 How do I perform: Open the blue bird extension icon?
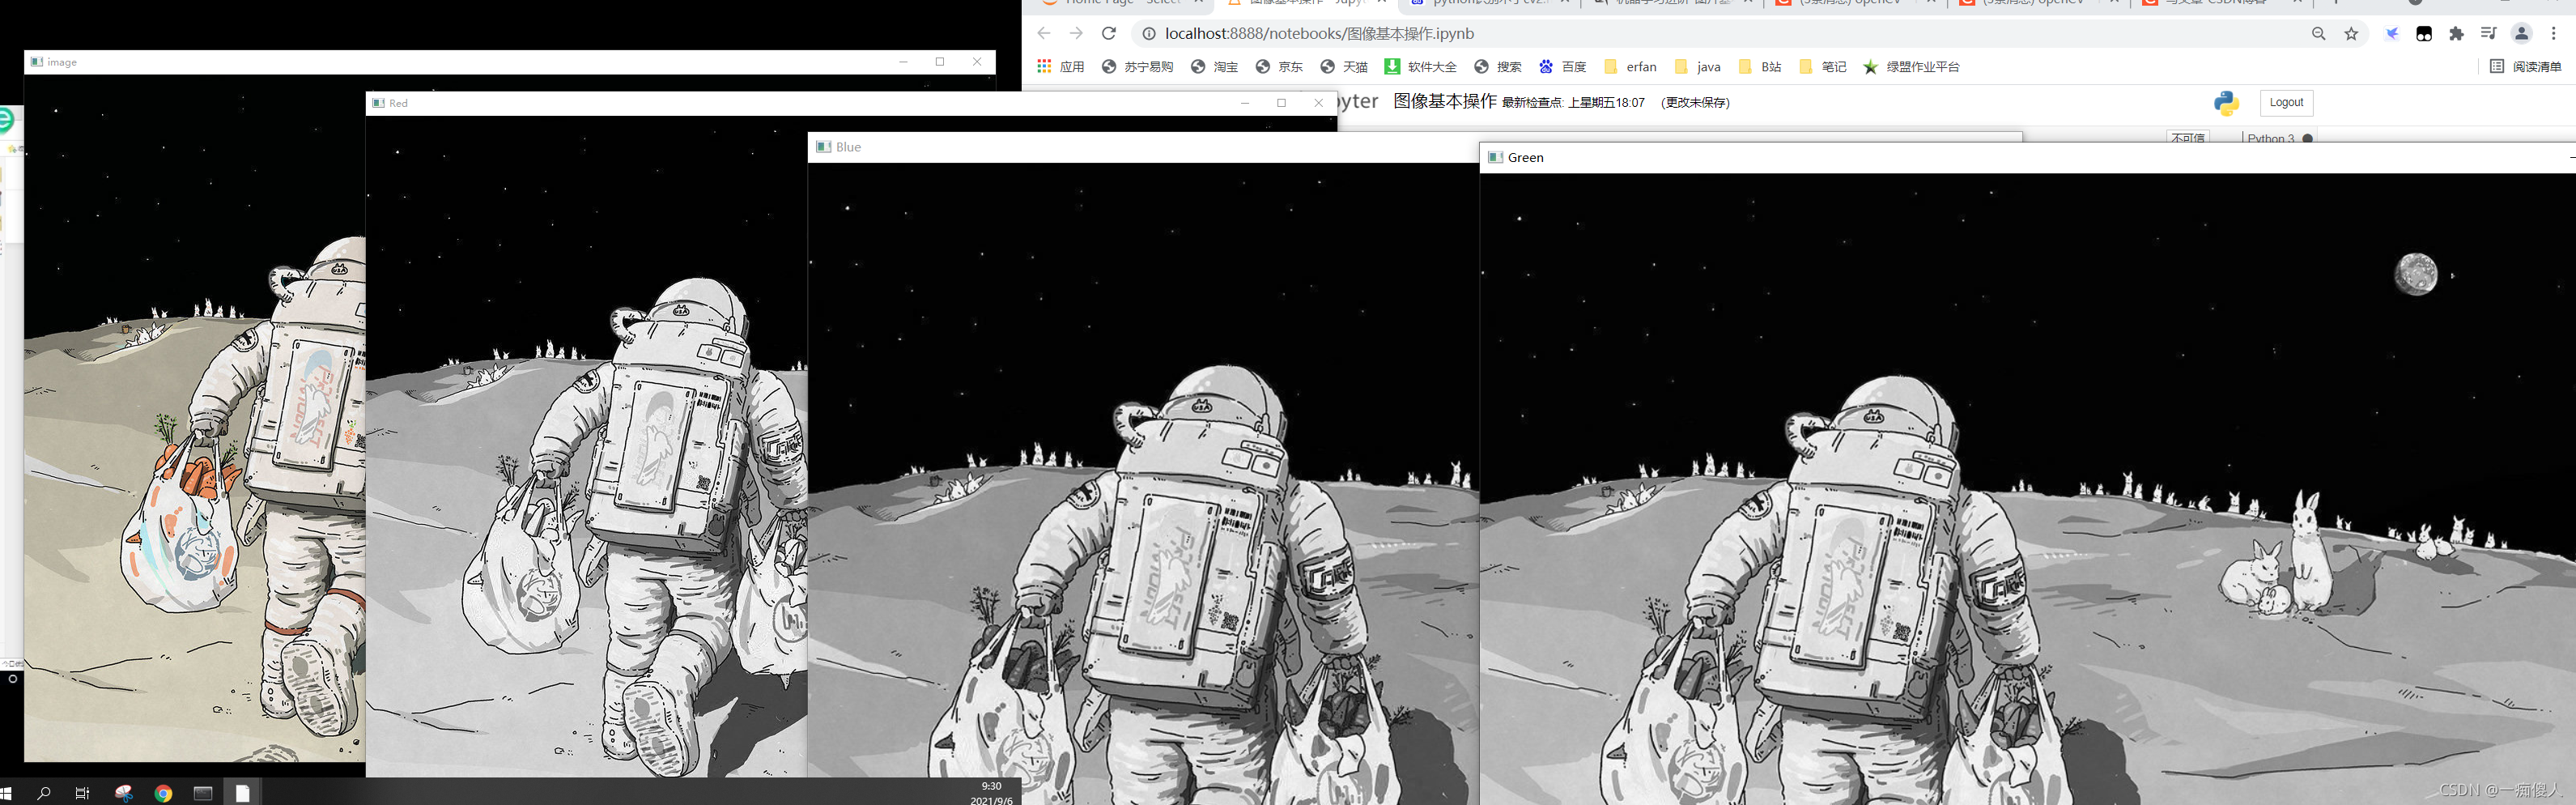coord(2392,33)
